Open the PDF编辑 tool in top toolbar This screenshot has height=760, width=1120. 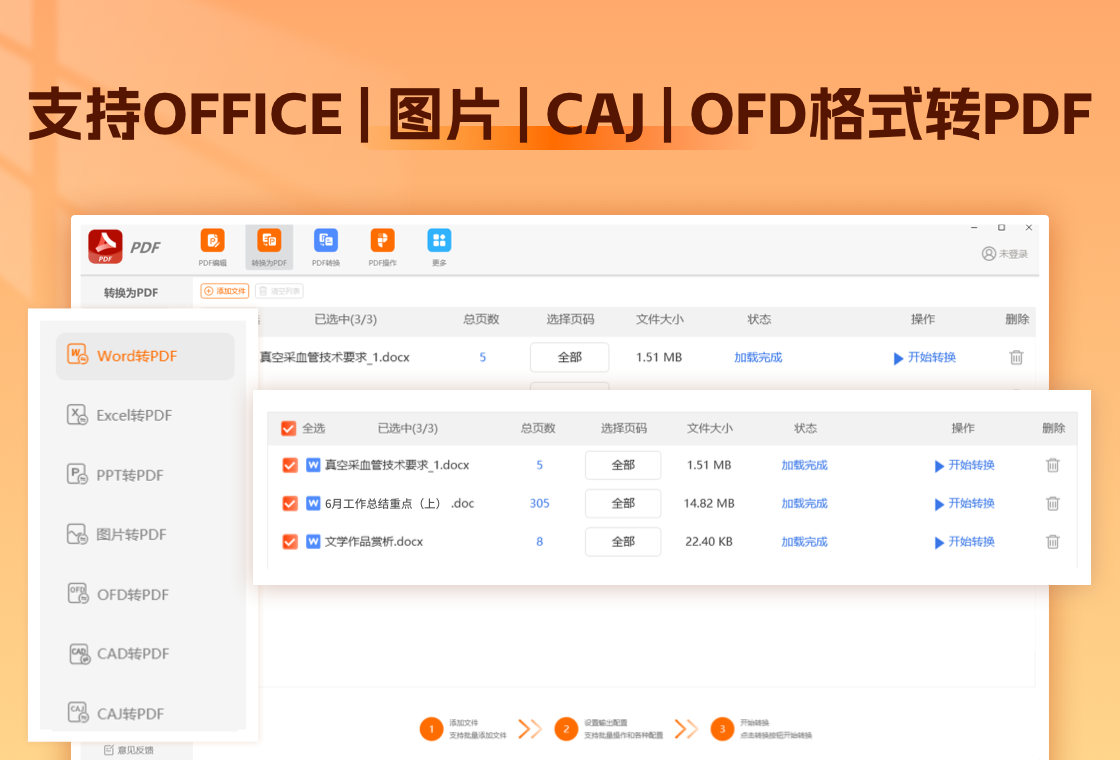tap(212, 247)
